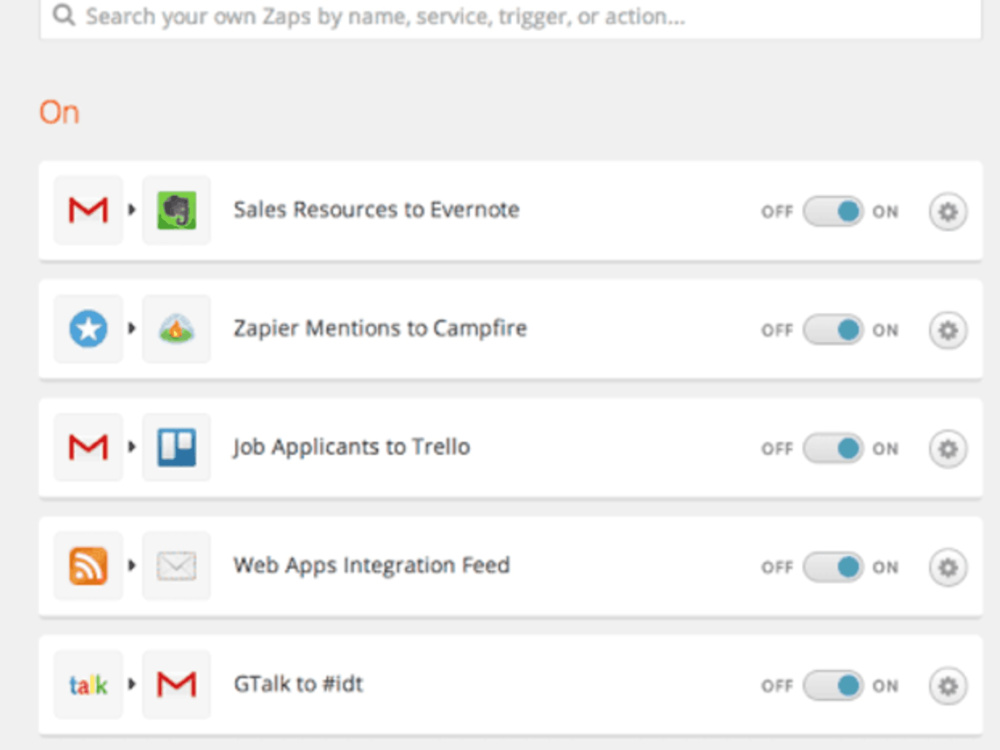Open gear settings for Sales Resources to Evernote
Viewport: 1000px width, 750px height.
coord(948,211)
